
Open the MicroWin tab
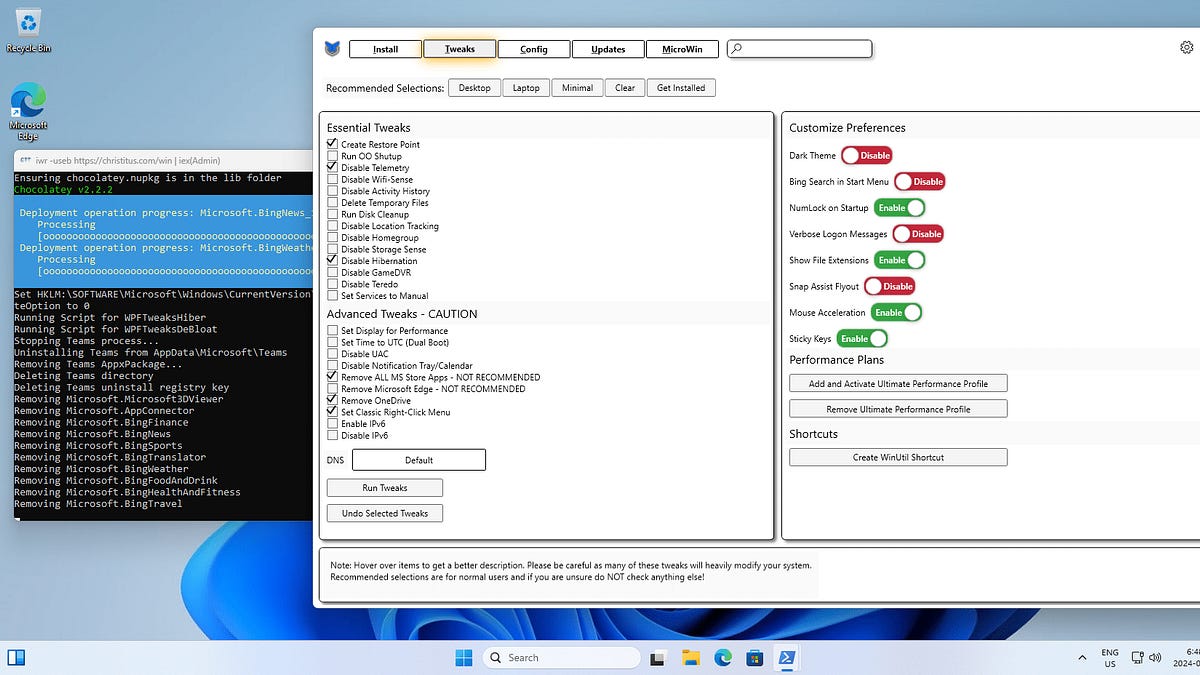682,49
